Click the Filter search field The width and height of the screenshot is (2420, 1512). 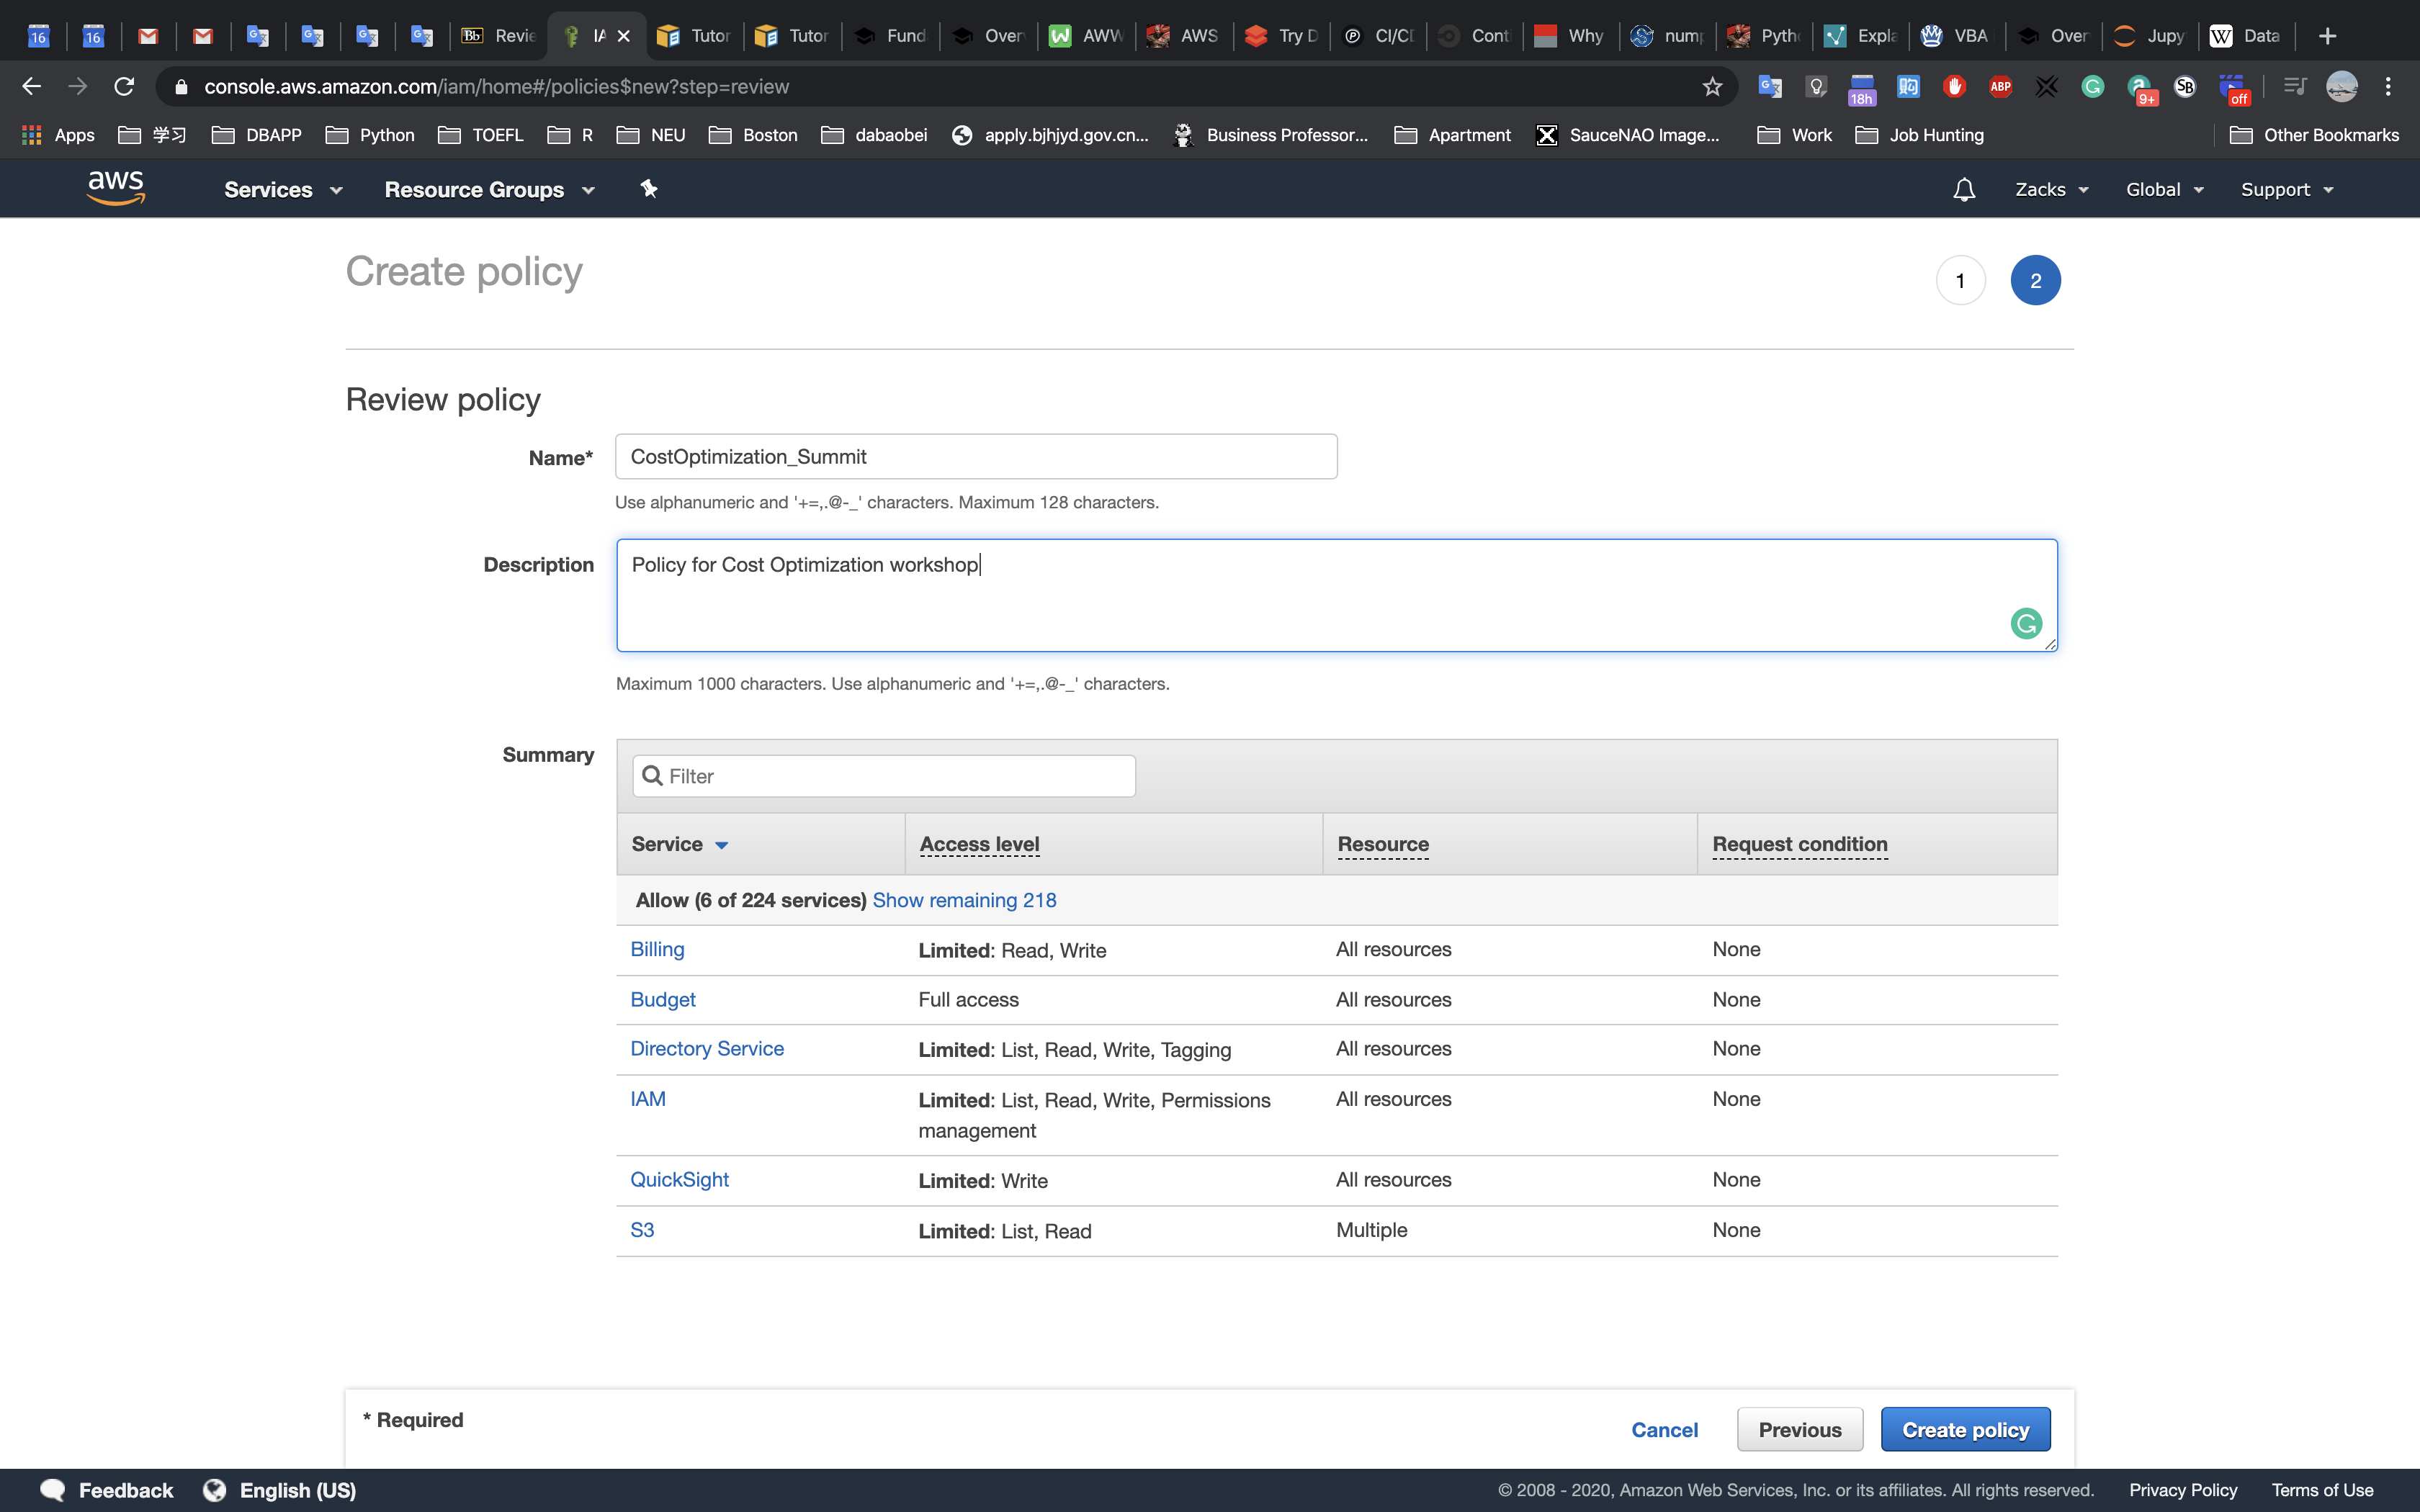pos(884,776)
